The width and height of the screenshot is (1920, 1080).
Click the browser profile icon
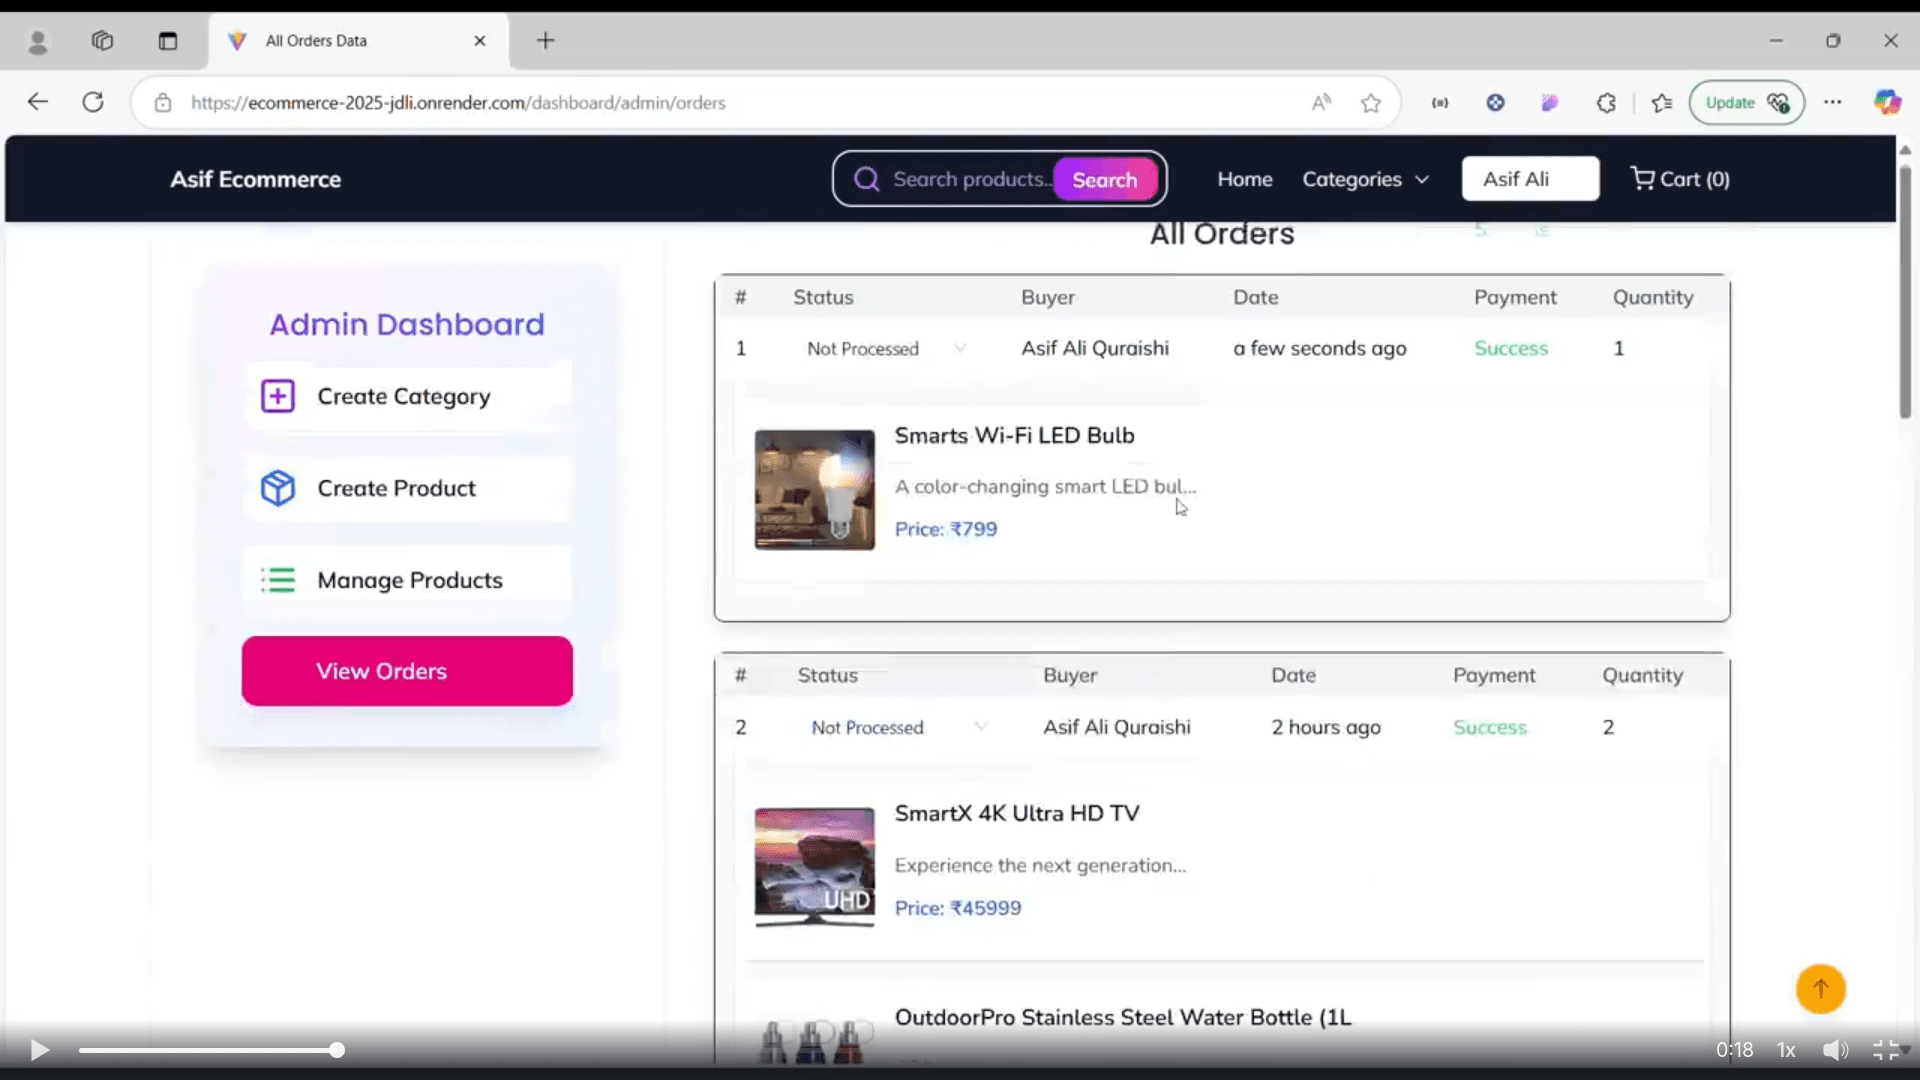38,41
